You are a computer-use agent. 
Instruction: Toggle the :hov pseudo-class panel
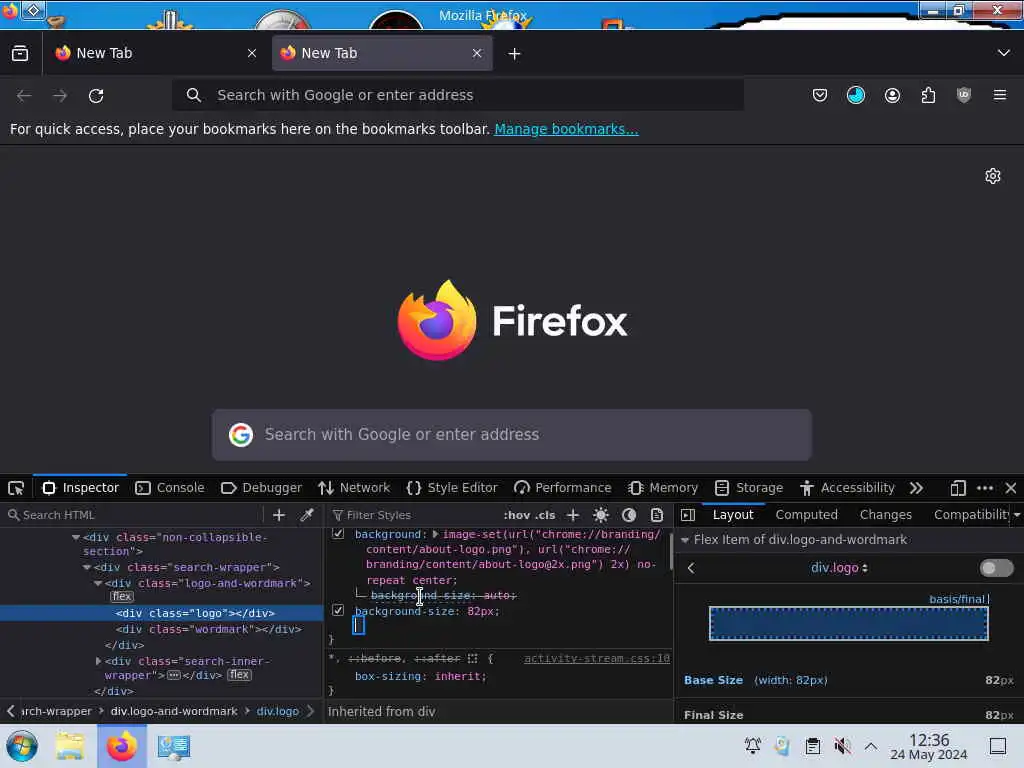517,515
